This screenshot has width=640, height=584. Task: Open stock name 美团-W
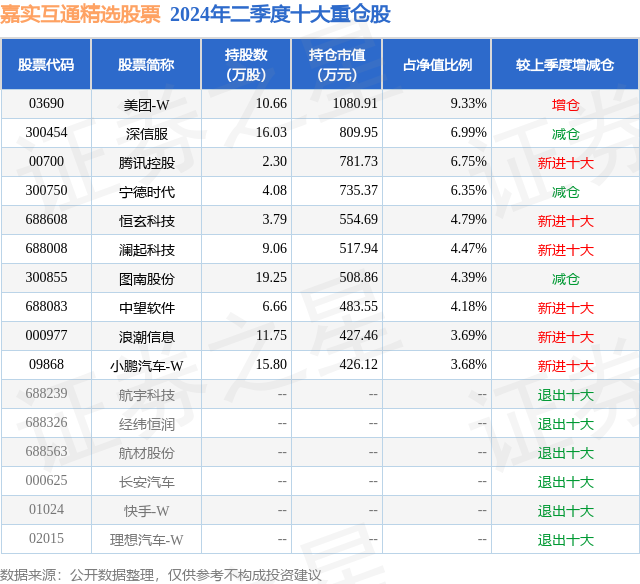coord(146,105)
